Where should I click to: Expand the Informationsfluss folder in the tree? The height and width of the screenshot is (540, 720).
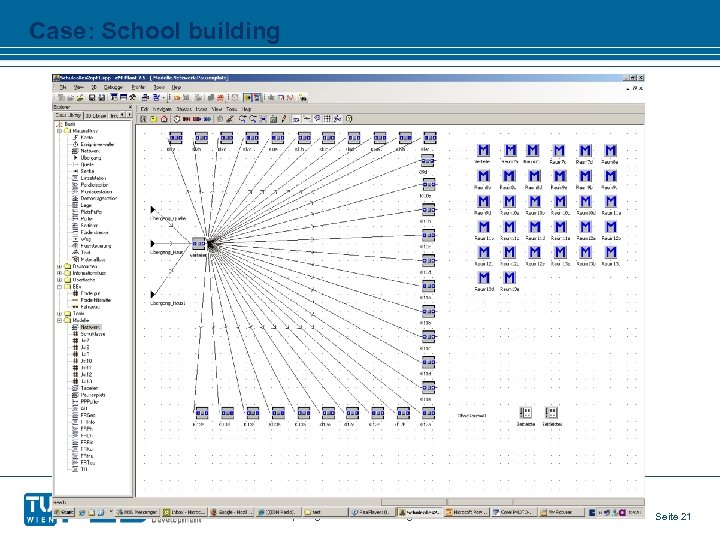pyautogui.click(x=59, y=273)
